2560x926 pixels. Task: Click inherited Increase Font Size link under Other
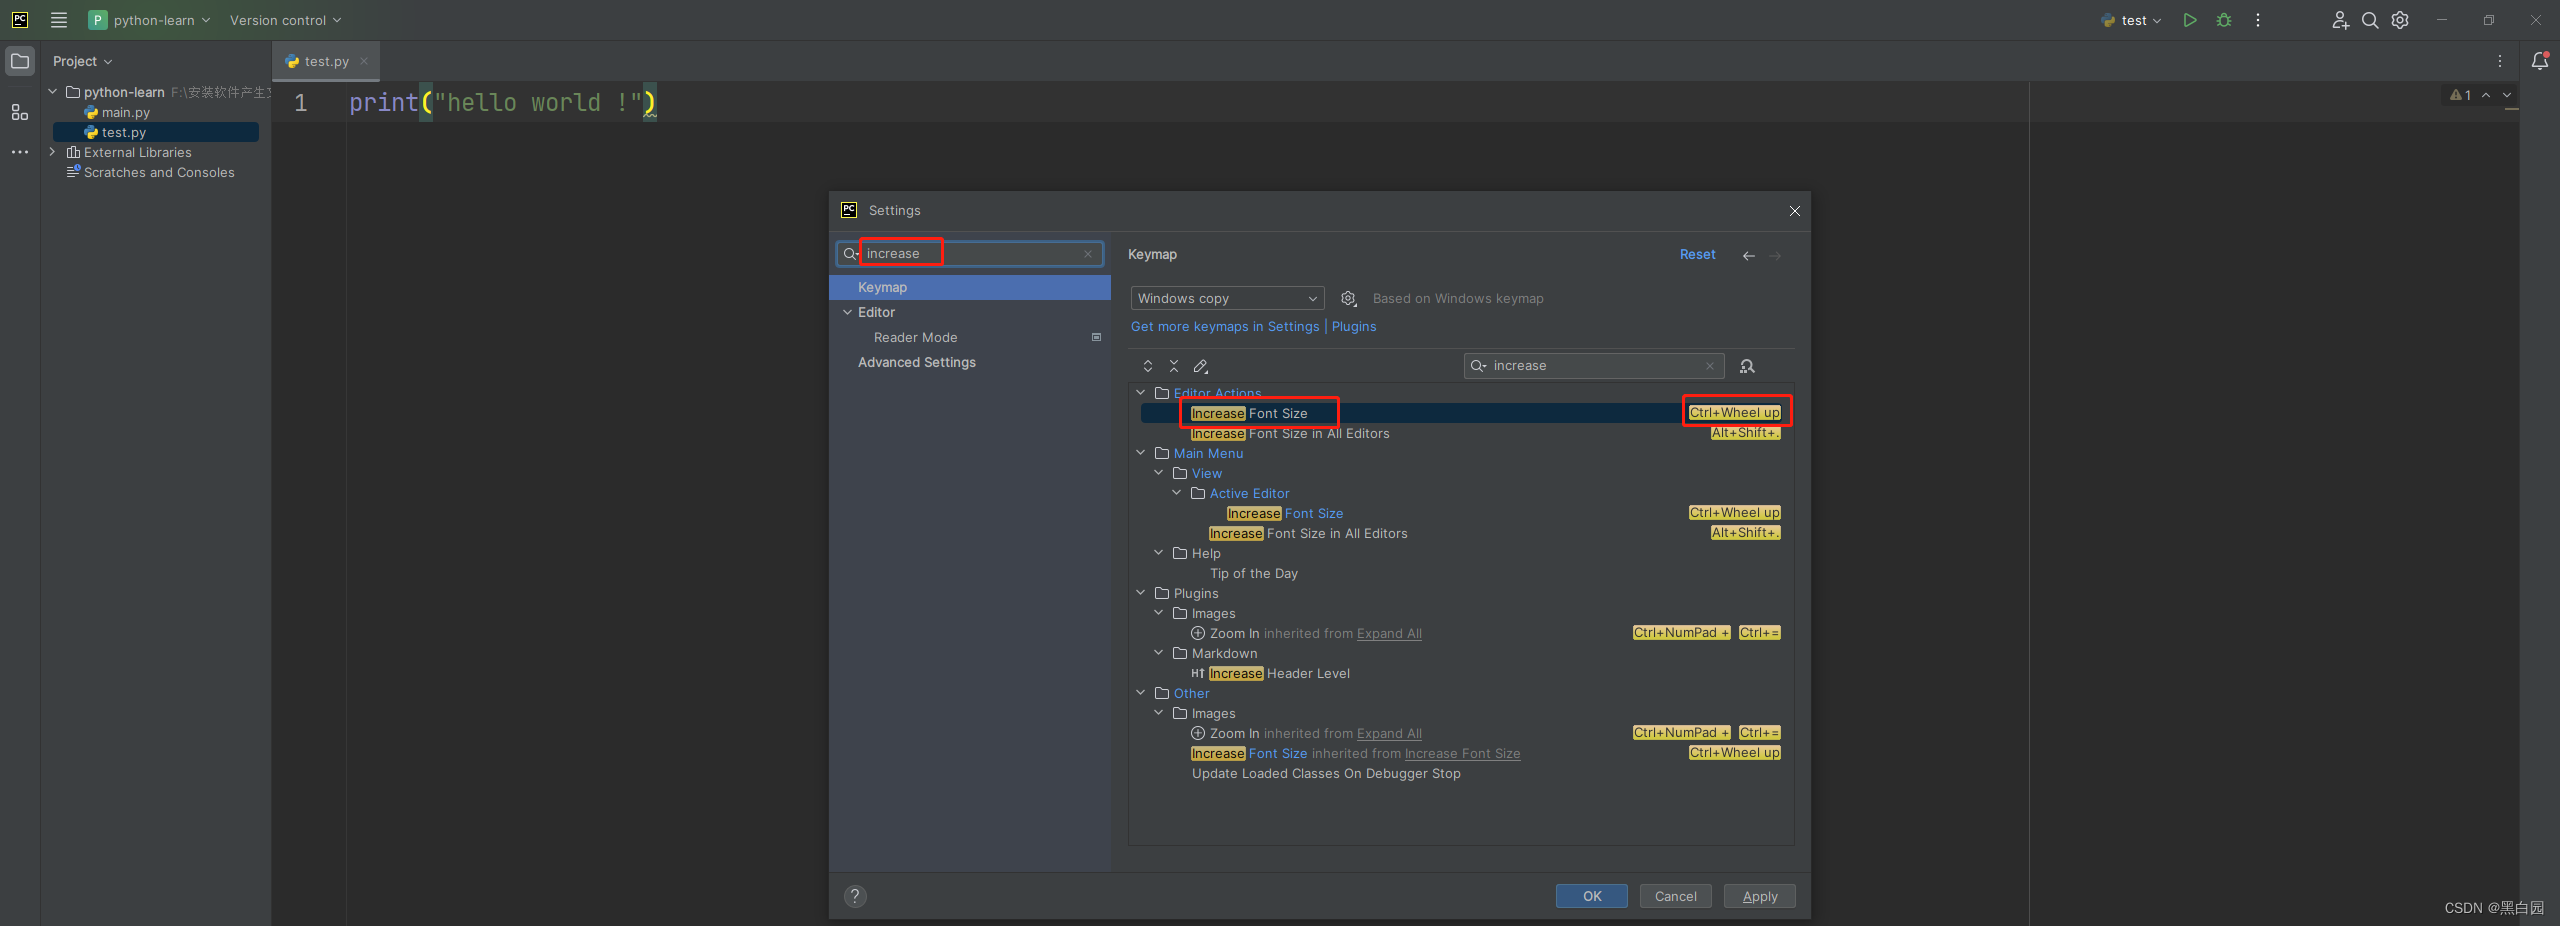point(1462,754)
